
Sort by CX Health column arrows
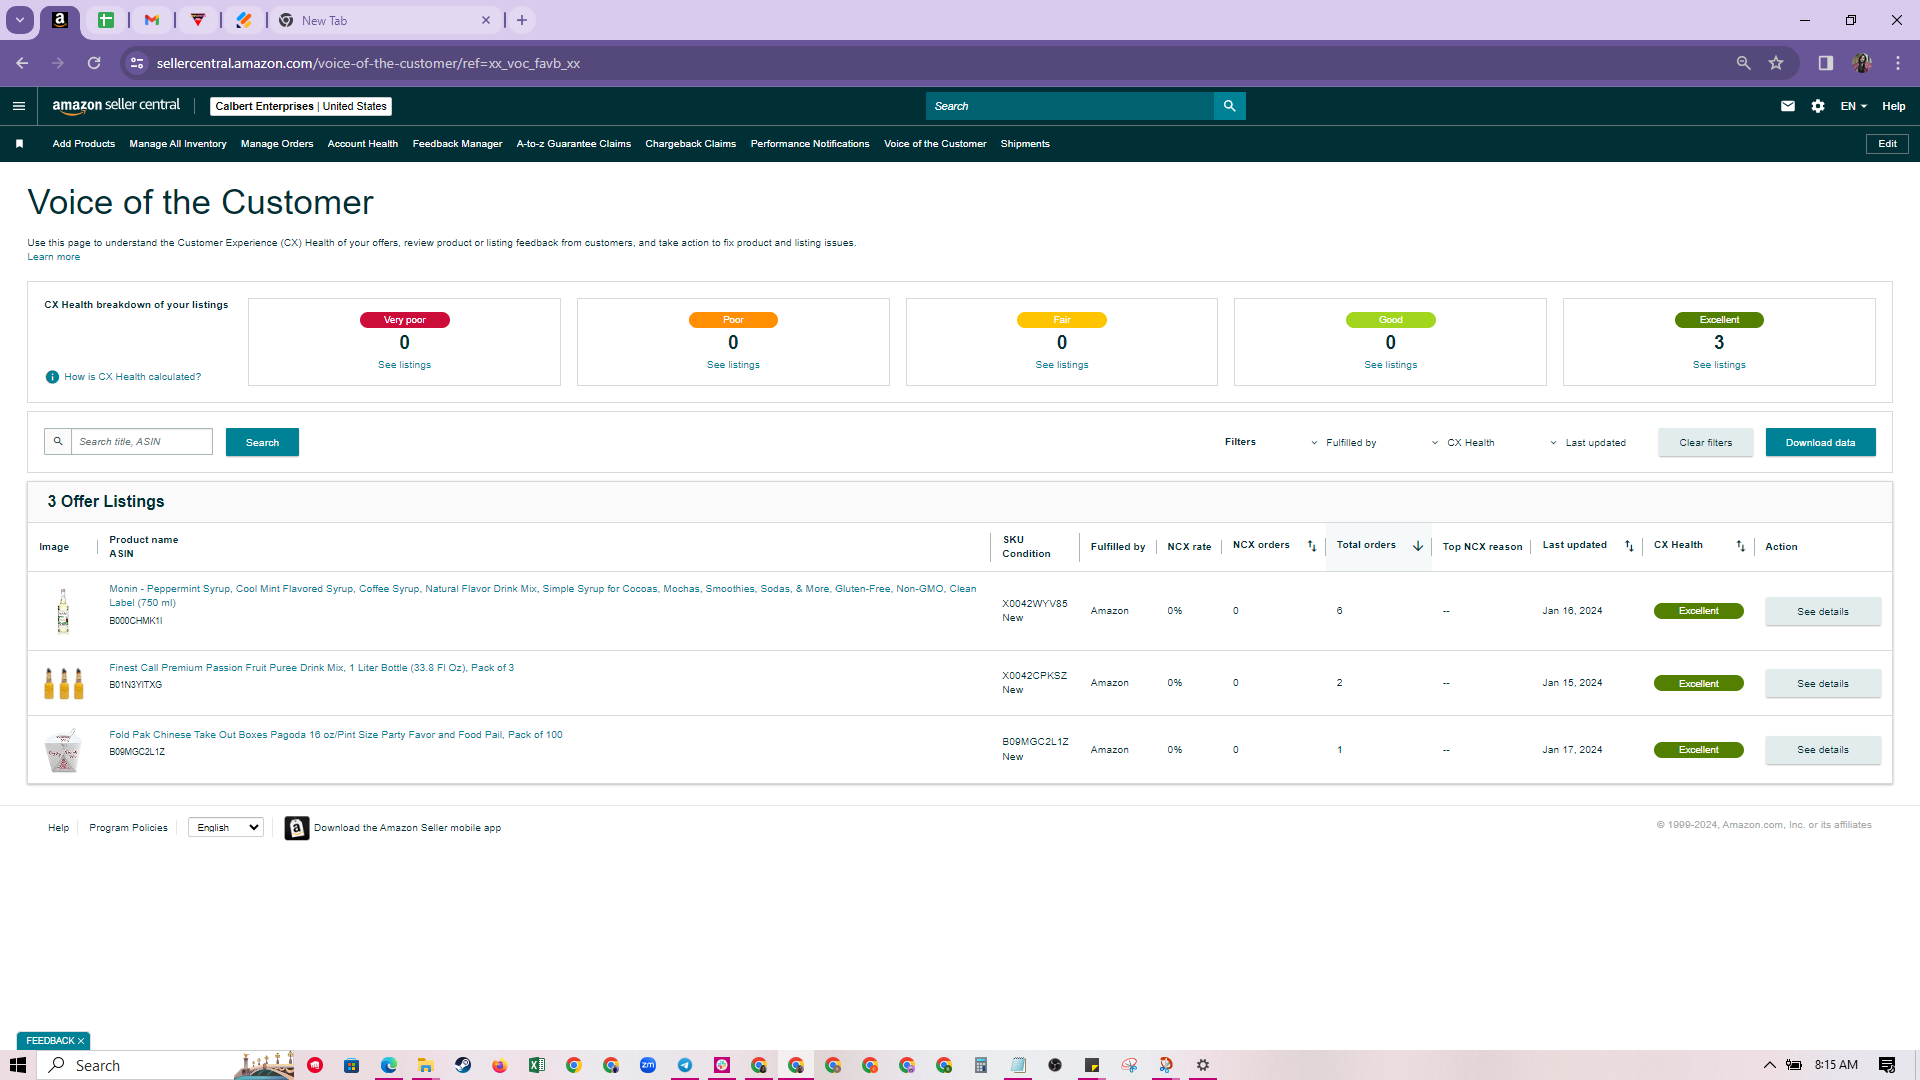pos(1740,546)
